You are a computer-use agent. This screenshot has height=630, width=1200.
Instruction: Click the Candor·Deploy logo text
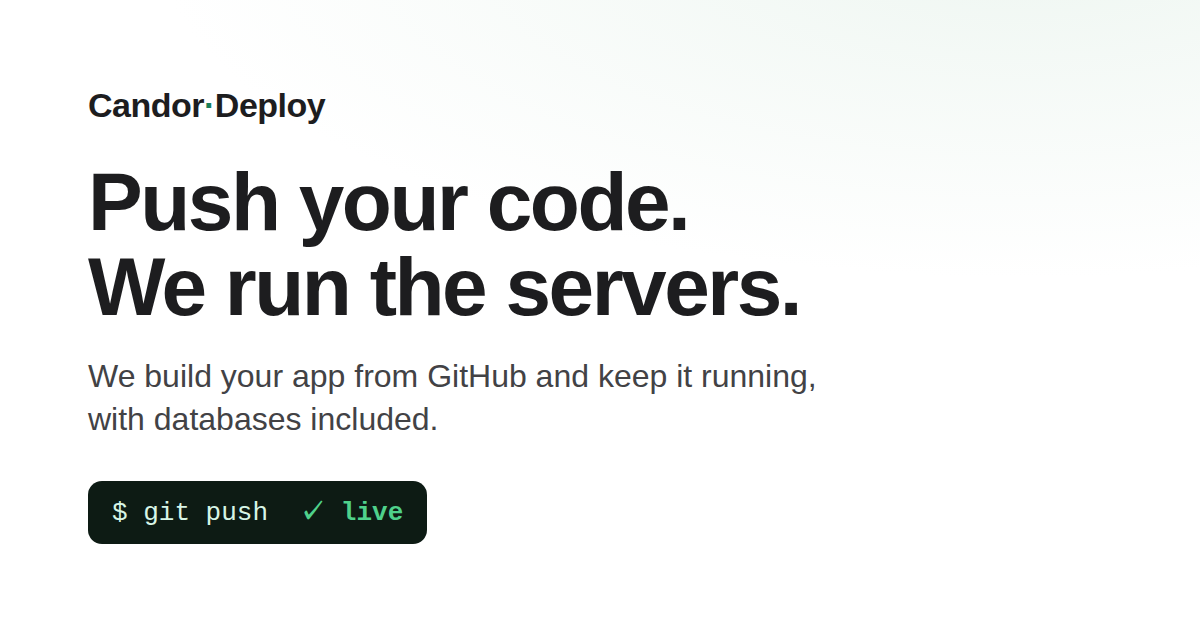tap(207, 106)
